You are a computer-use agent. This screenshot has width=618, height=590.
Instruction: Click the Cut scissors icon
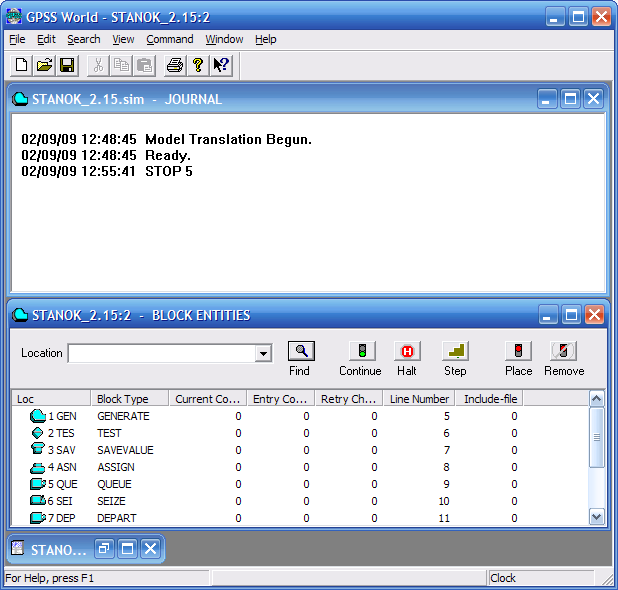(98, 65)
